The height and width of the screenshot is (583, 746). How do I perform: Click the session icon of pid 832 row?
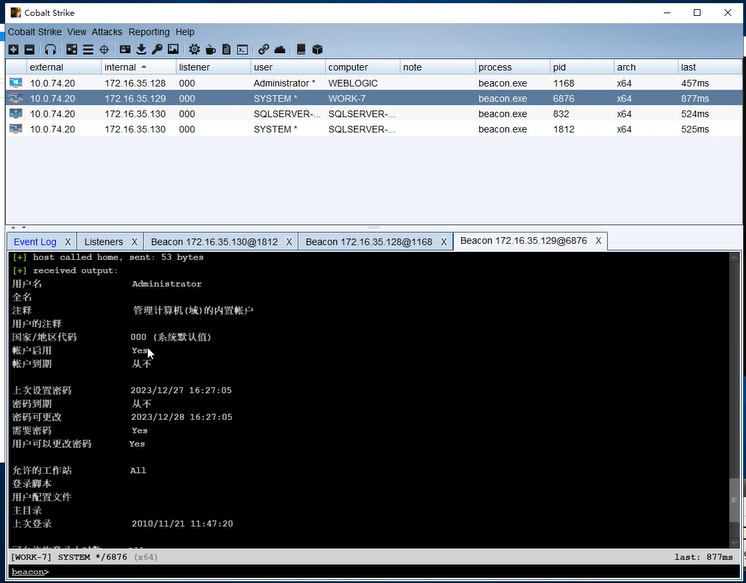tap(16, 114)
